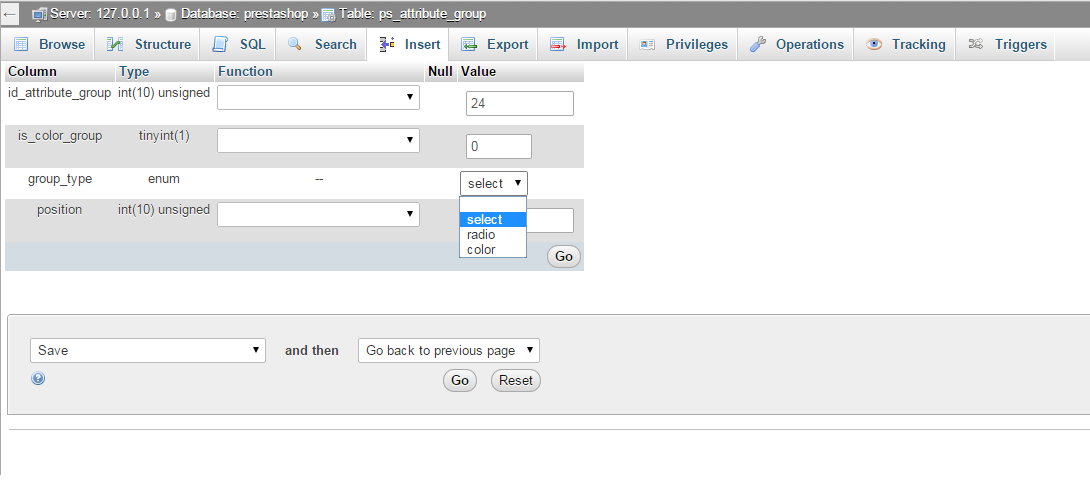This screenshot has height=500, width=1090.
Task: Click the Insert tab icon
Action: 387,44
